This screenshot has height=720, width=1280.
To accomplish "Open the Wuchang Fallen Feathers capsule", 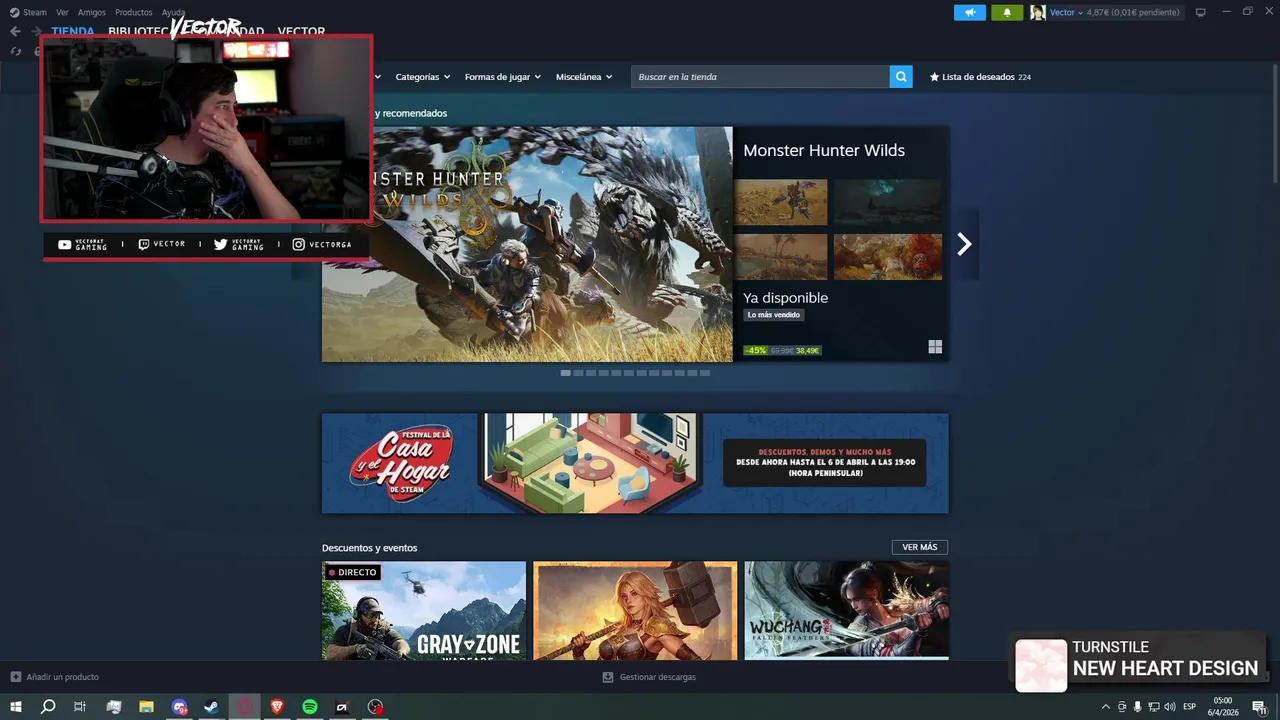I will point(847,610).
